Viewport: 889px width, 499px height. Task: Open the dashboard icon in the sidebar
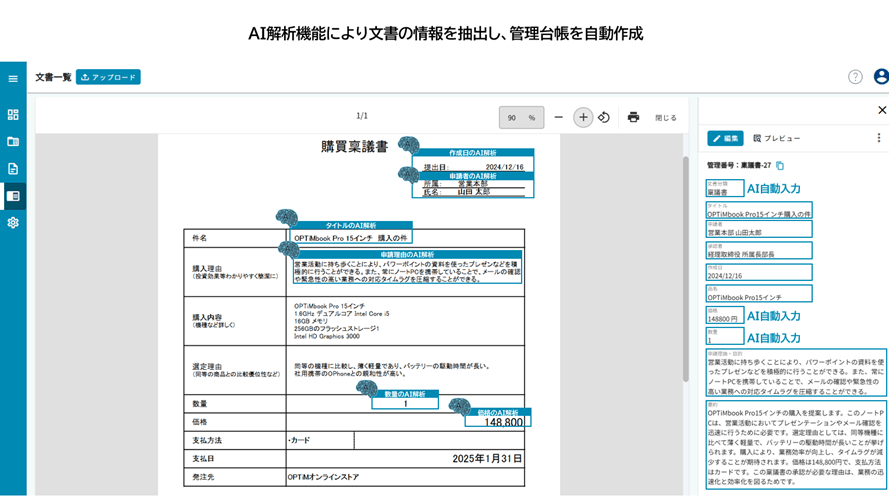[13, 115]
